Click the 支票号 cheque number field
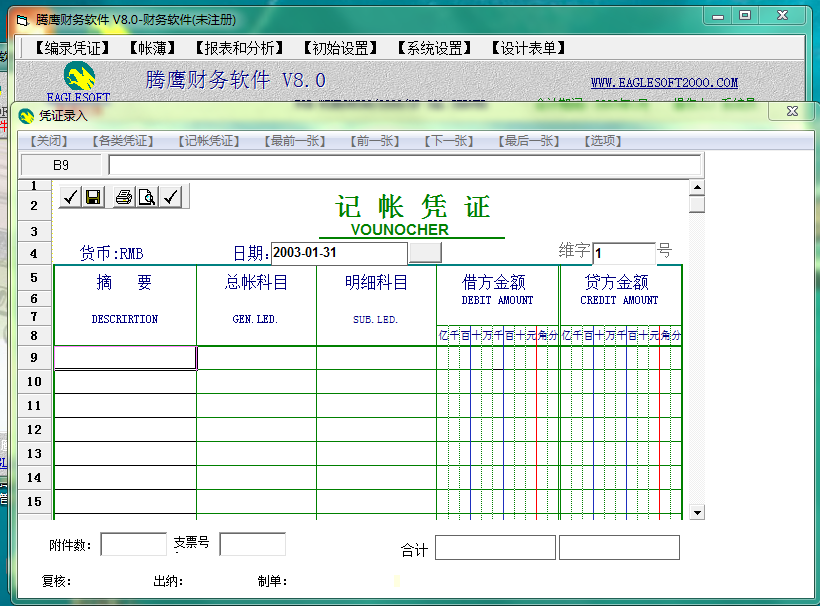 pyautogui.click(x=253, y=544)
